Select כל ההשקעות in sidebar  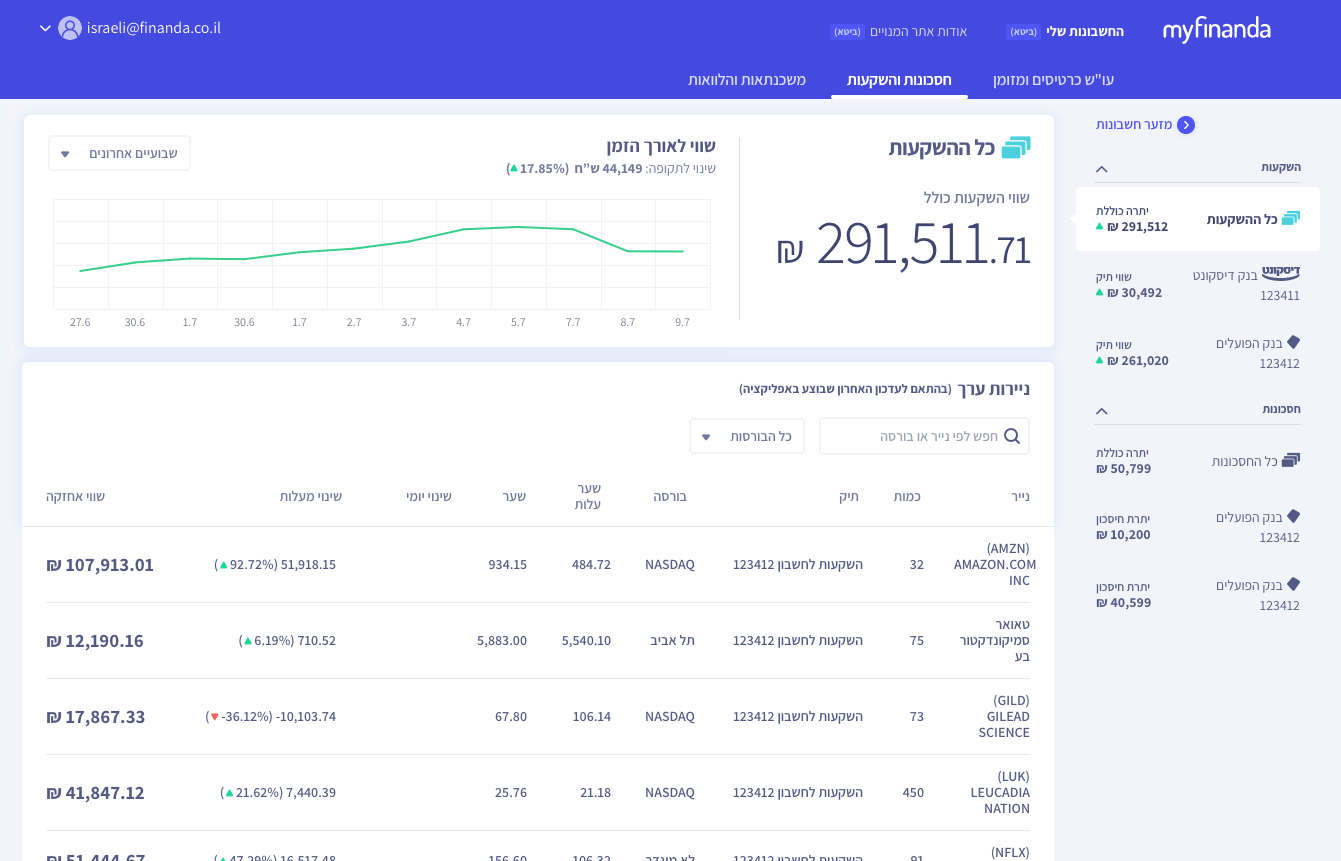tap(1198, 219)
